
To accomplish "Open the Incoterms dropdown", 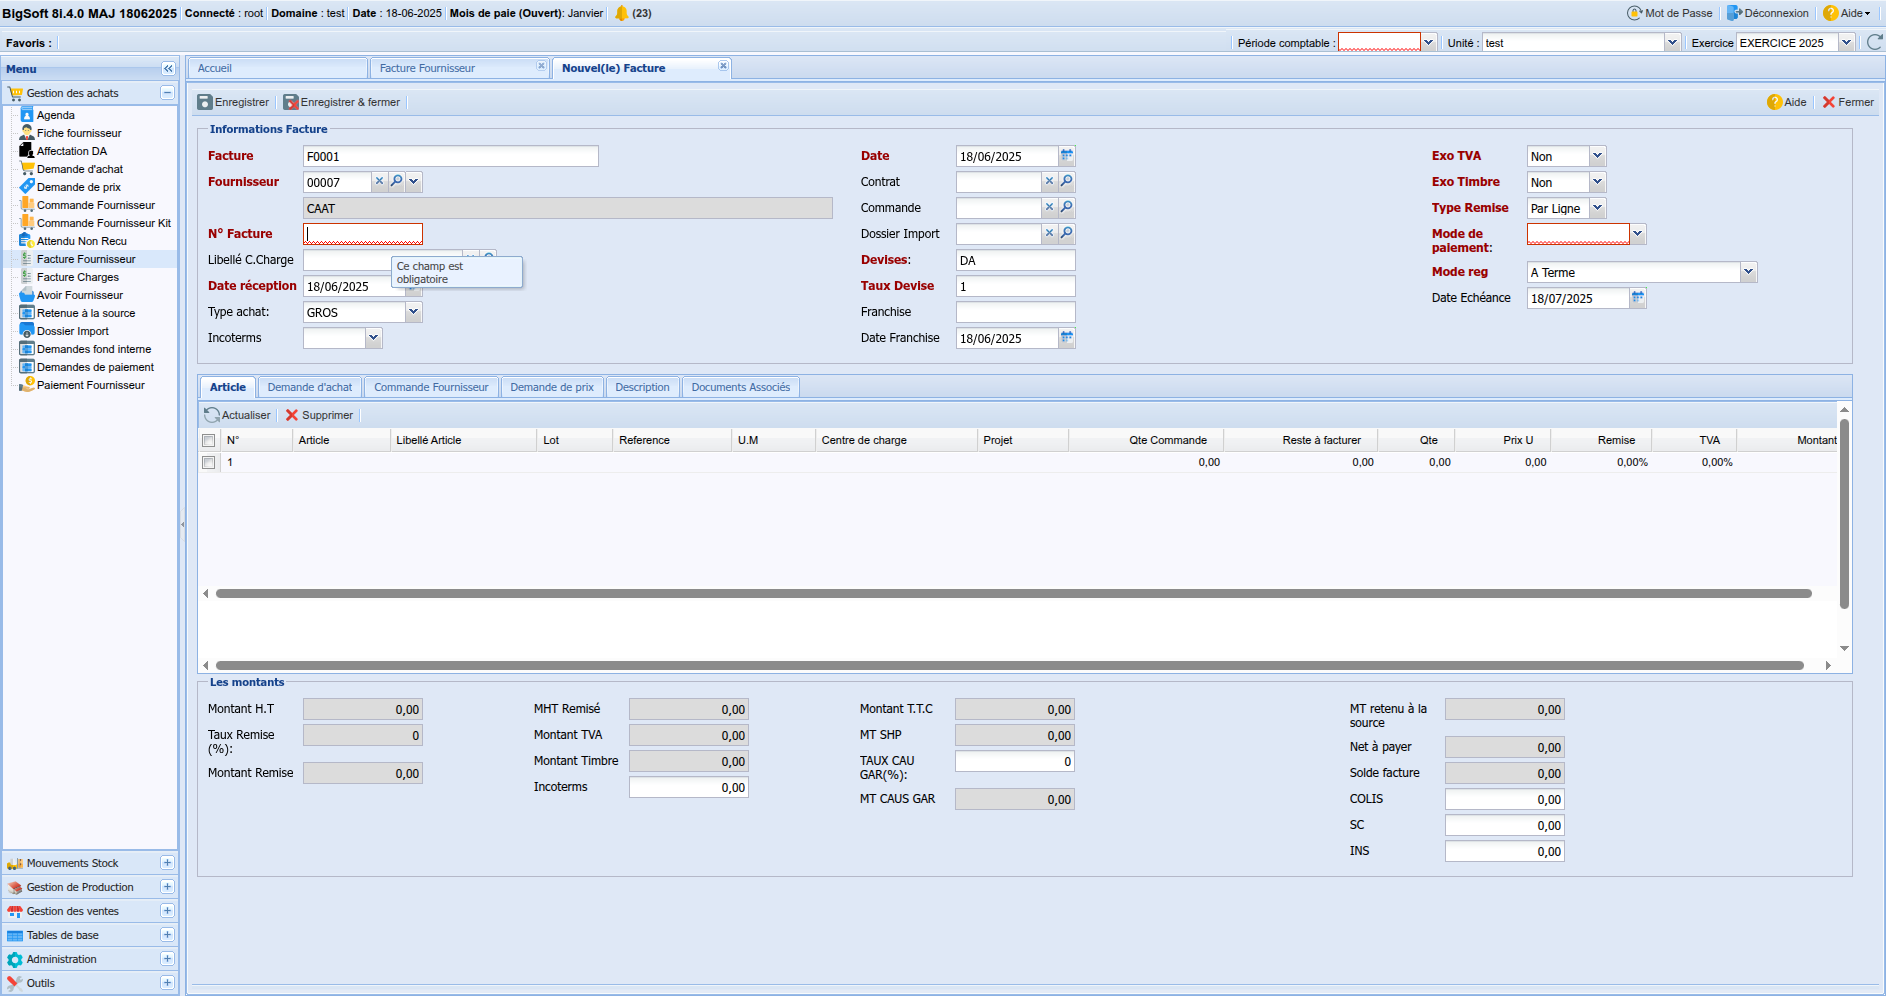I will [373, 338].
